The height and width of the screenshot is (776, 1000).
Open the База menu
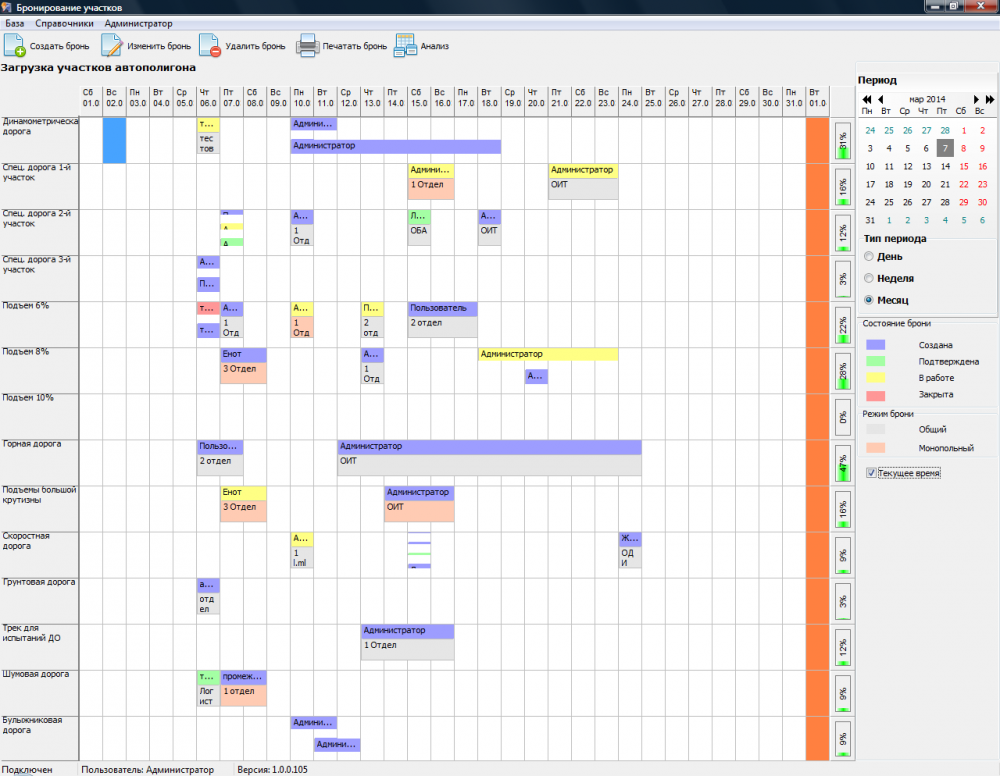[15, 24]
